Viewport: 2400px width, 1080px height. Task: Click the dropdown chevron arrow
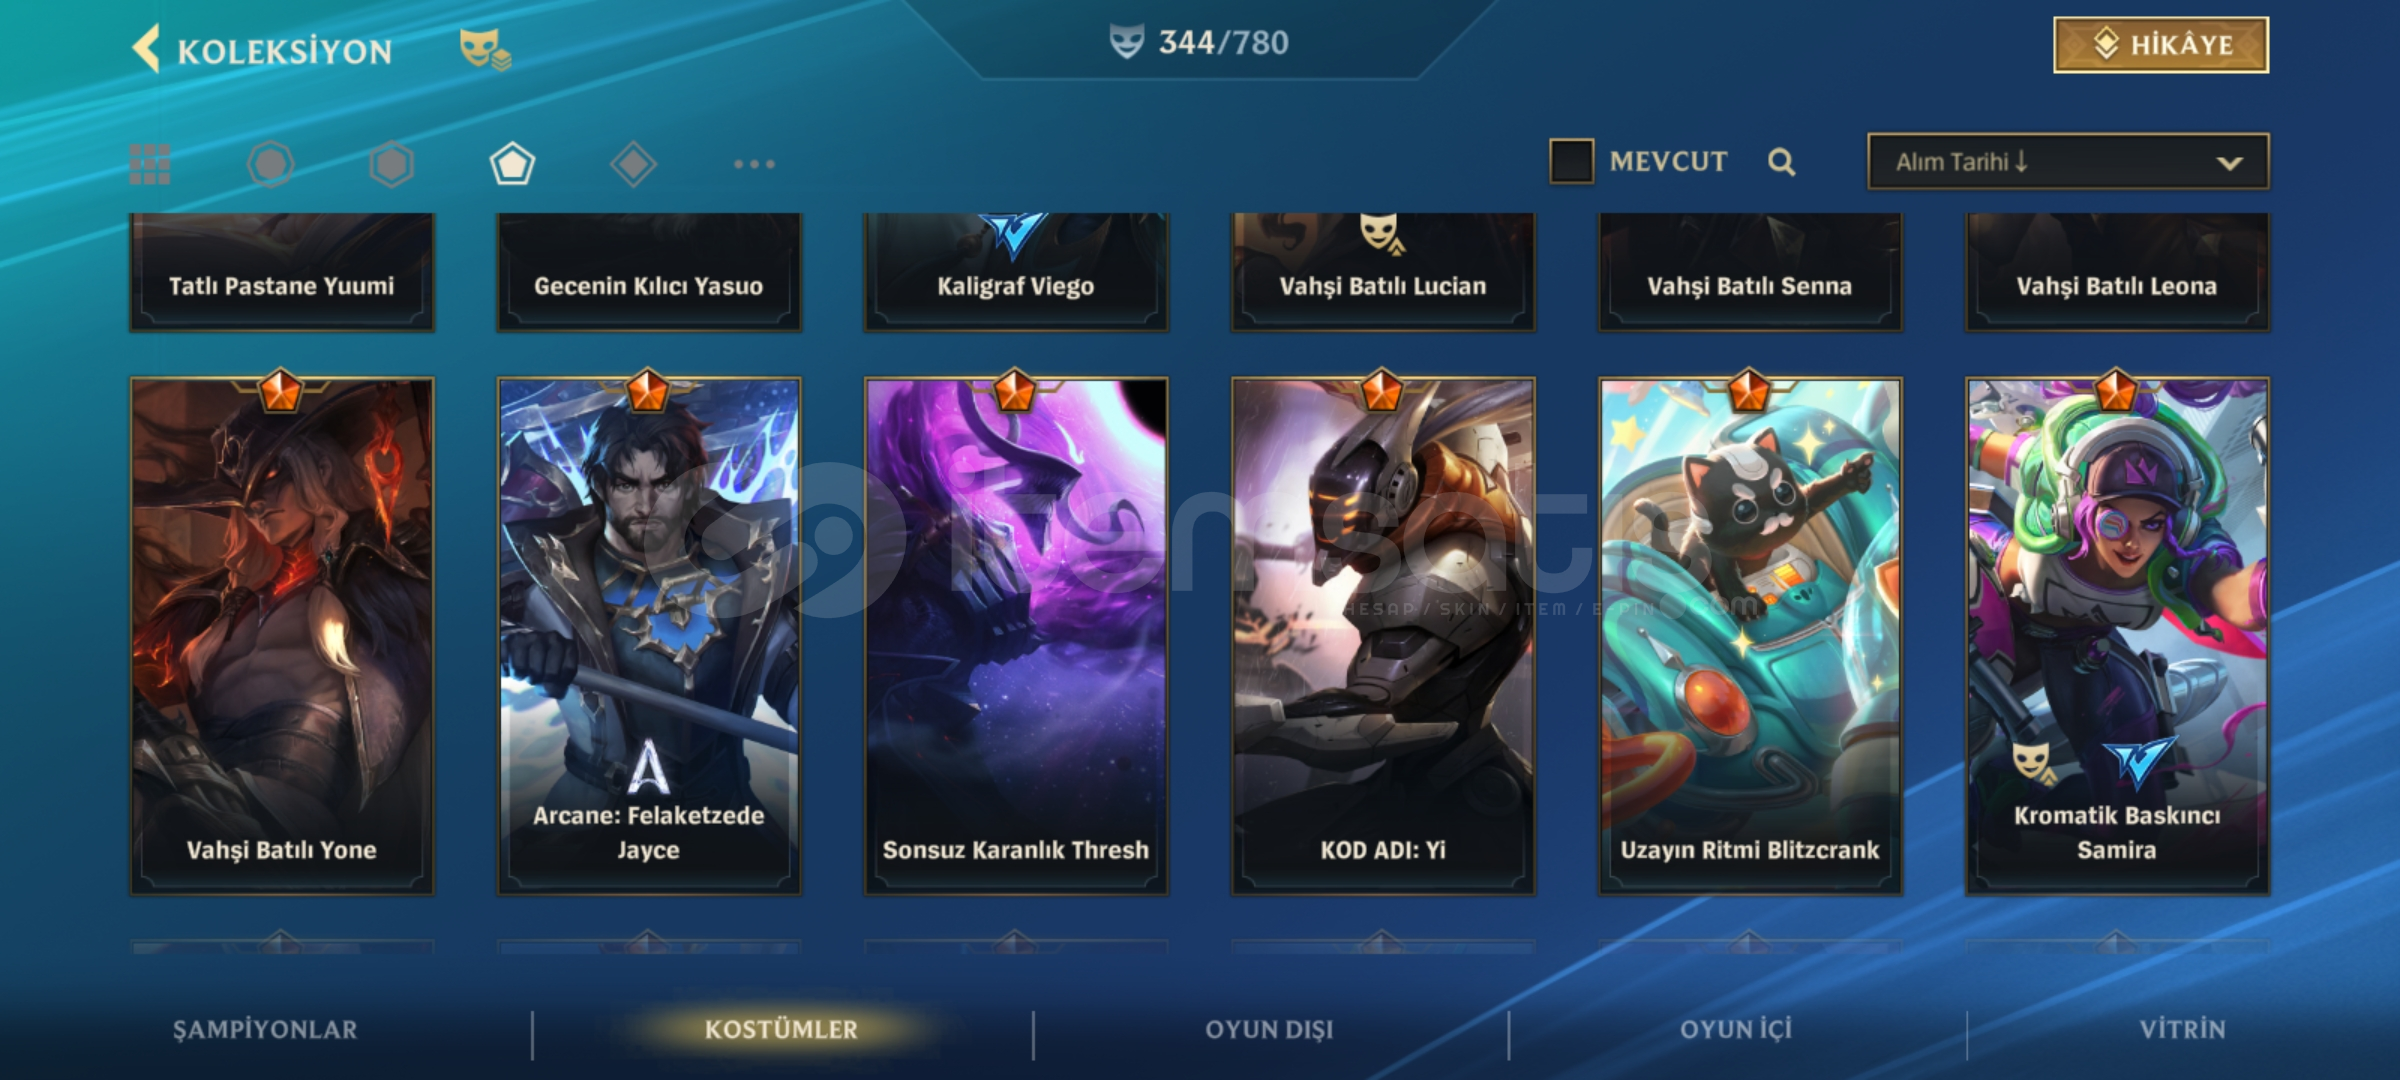pyautogui.click(x=2229, y=163)
